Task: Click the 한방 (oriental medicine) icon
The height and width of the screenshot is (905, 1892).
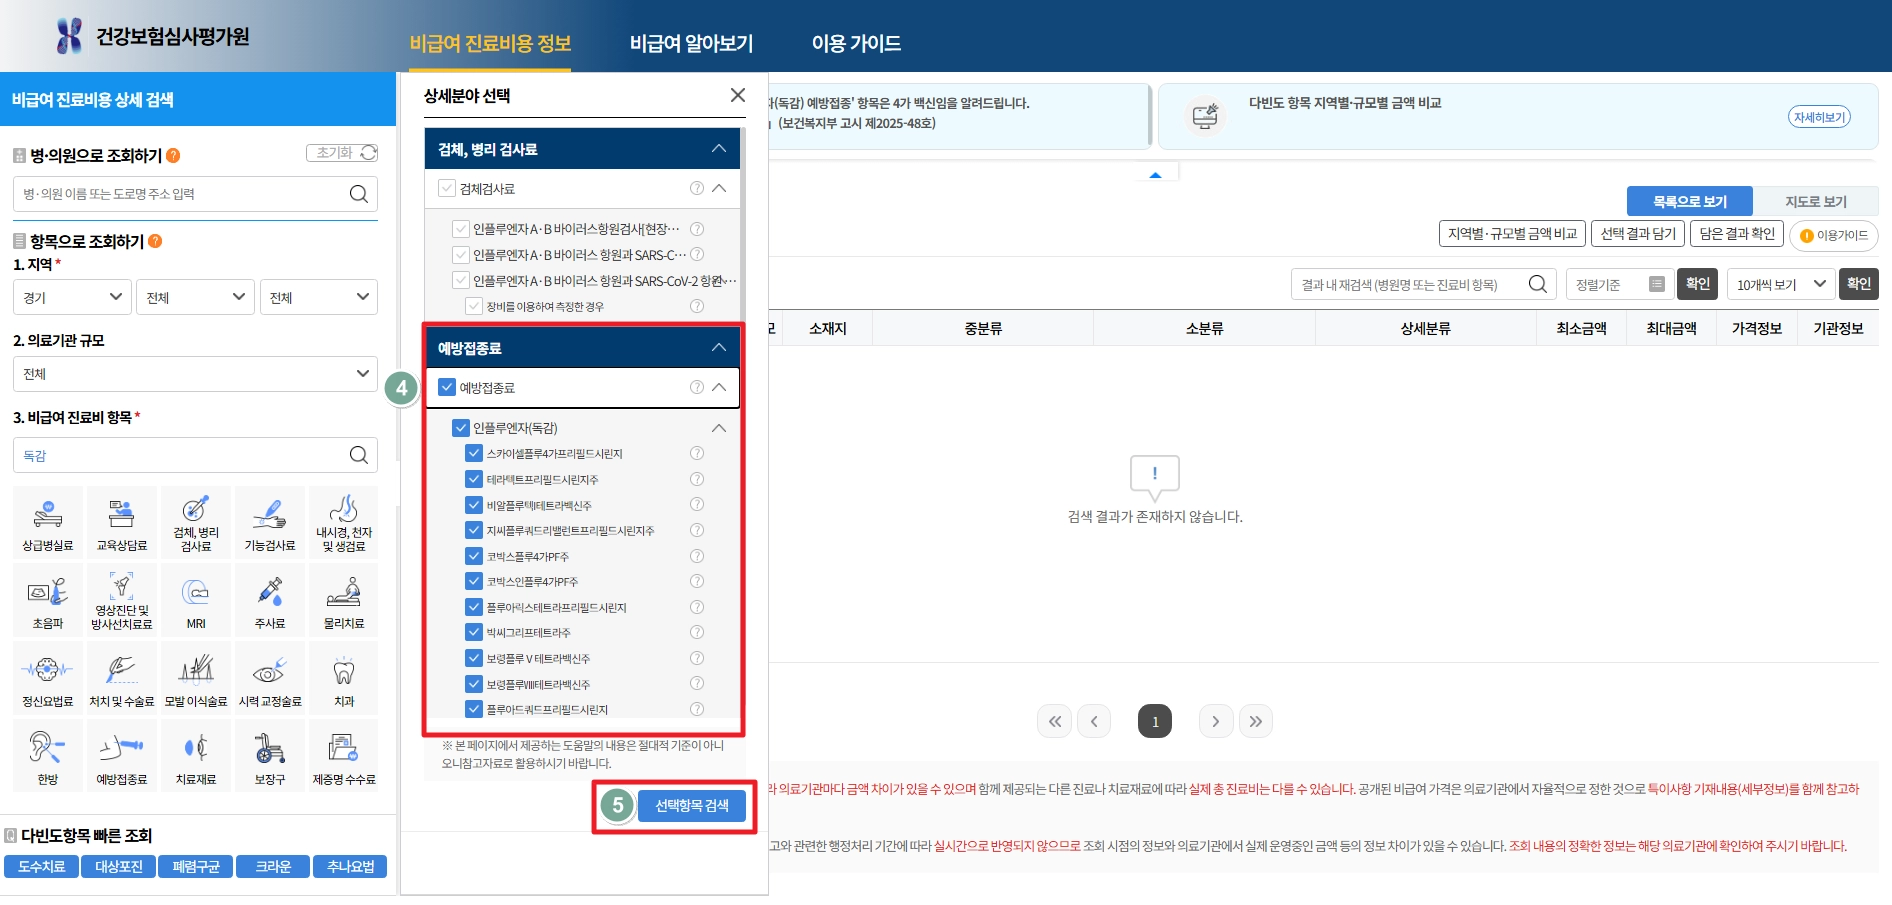Action: click(x=46, y=754)
